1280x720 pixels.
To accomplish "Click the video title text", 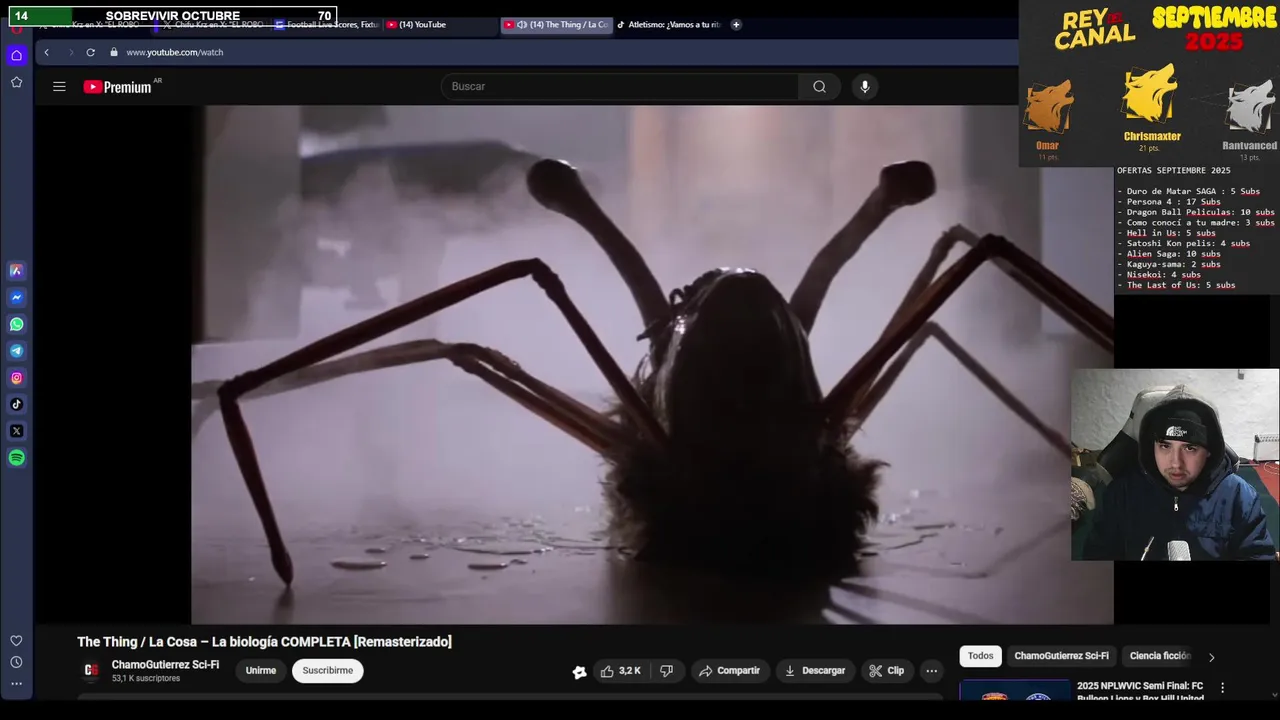I will 264,642.
